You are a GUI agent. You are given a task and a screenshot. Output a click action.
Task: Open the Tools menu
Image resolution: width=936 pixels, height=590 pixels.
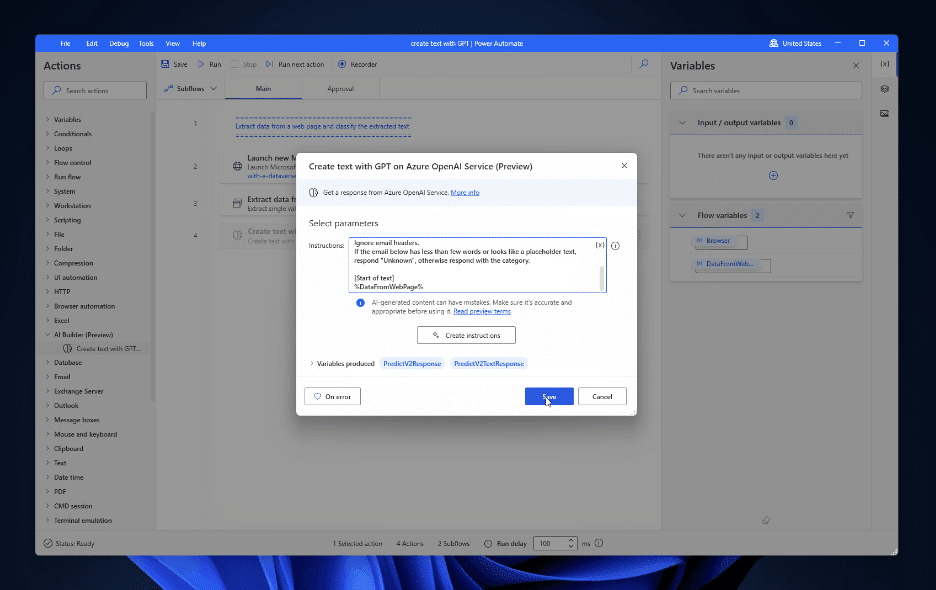pyautogui.click(x=146, y=44)
